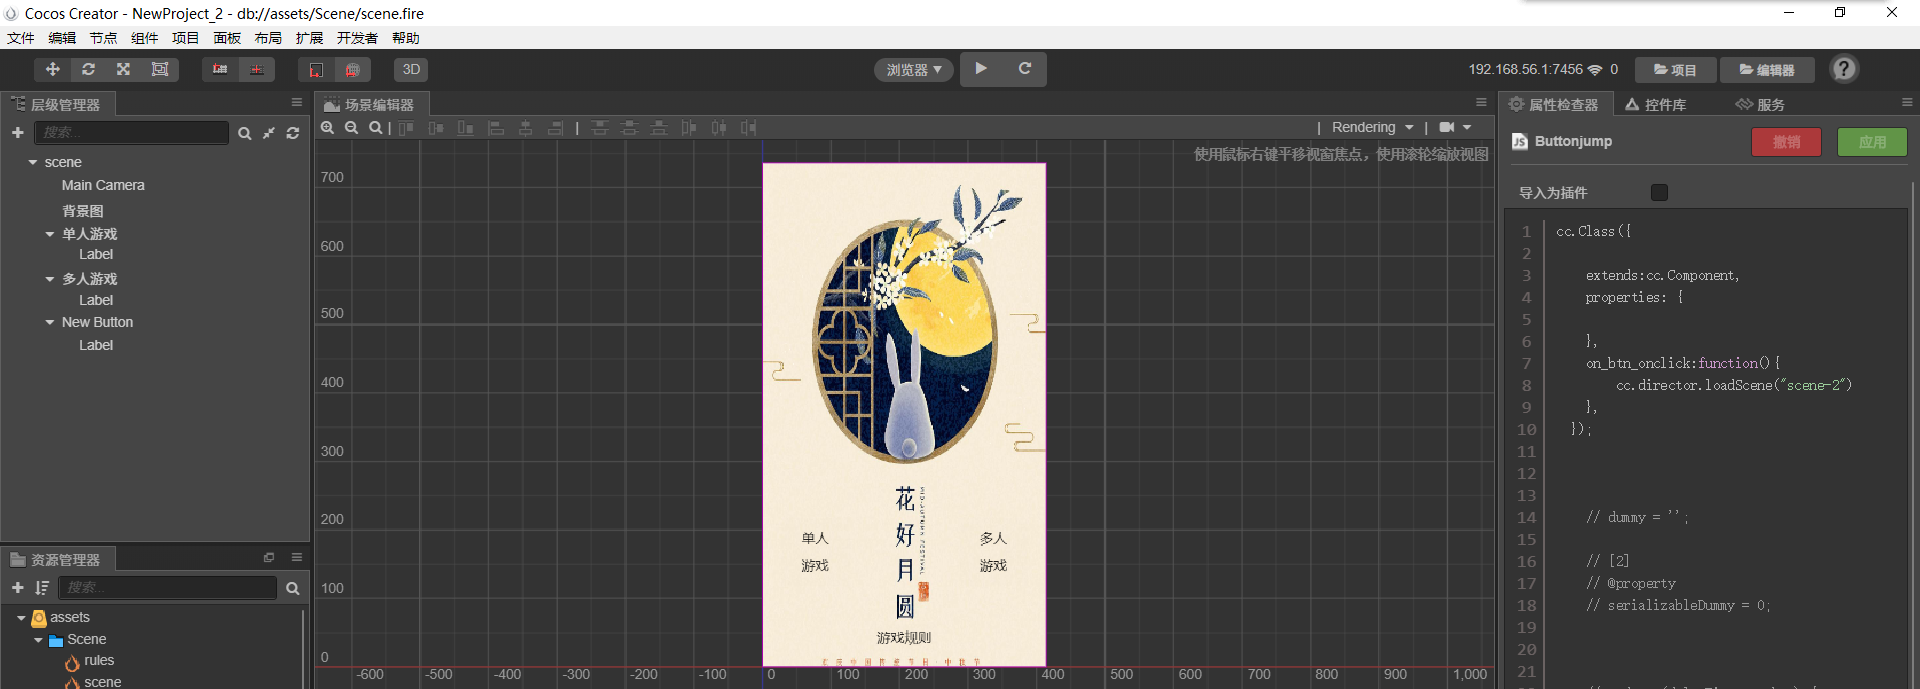The height and width of the screenshot is (689, 1920).
Task: Open the camera view dropdown
Action: click(1456, 127)
